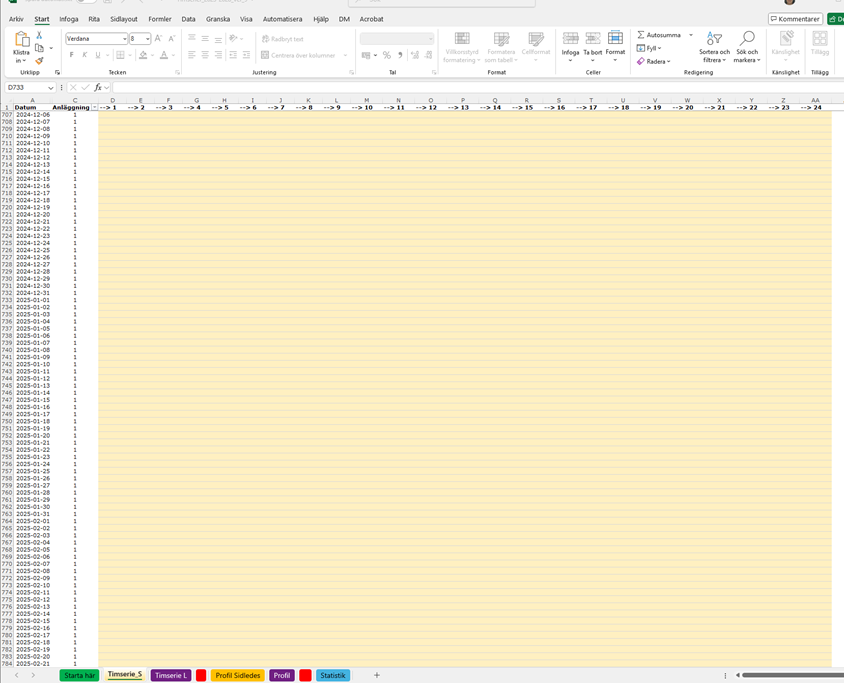Select the Format Painter brush icon
844x683 pixels.
tap(39, 61)
